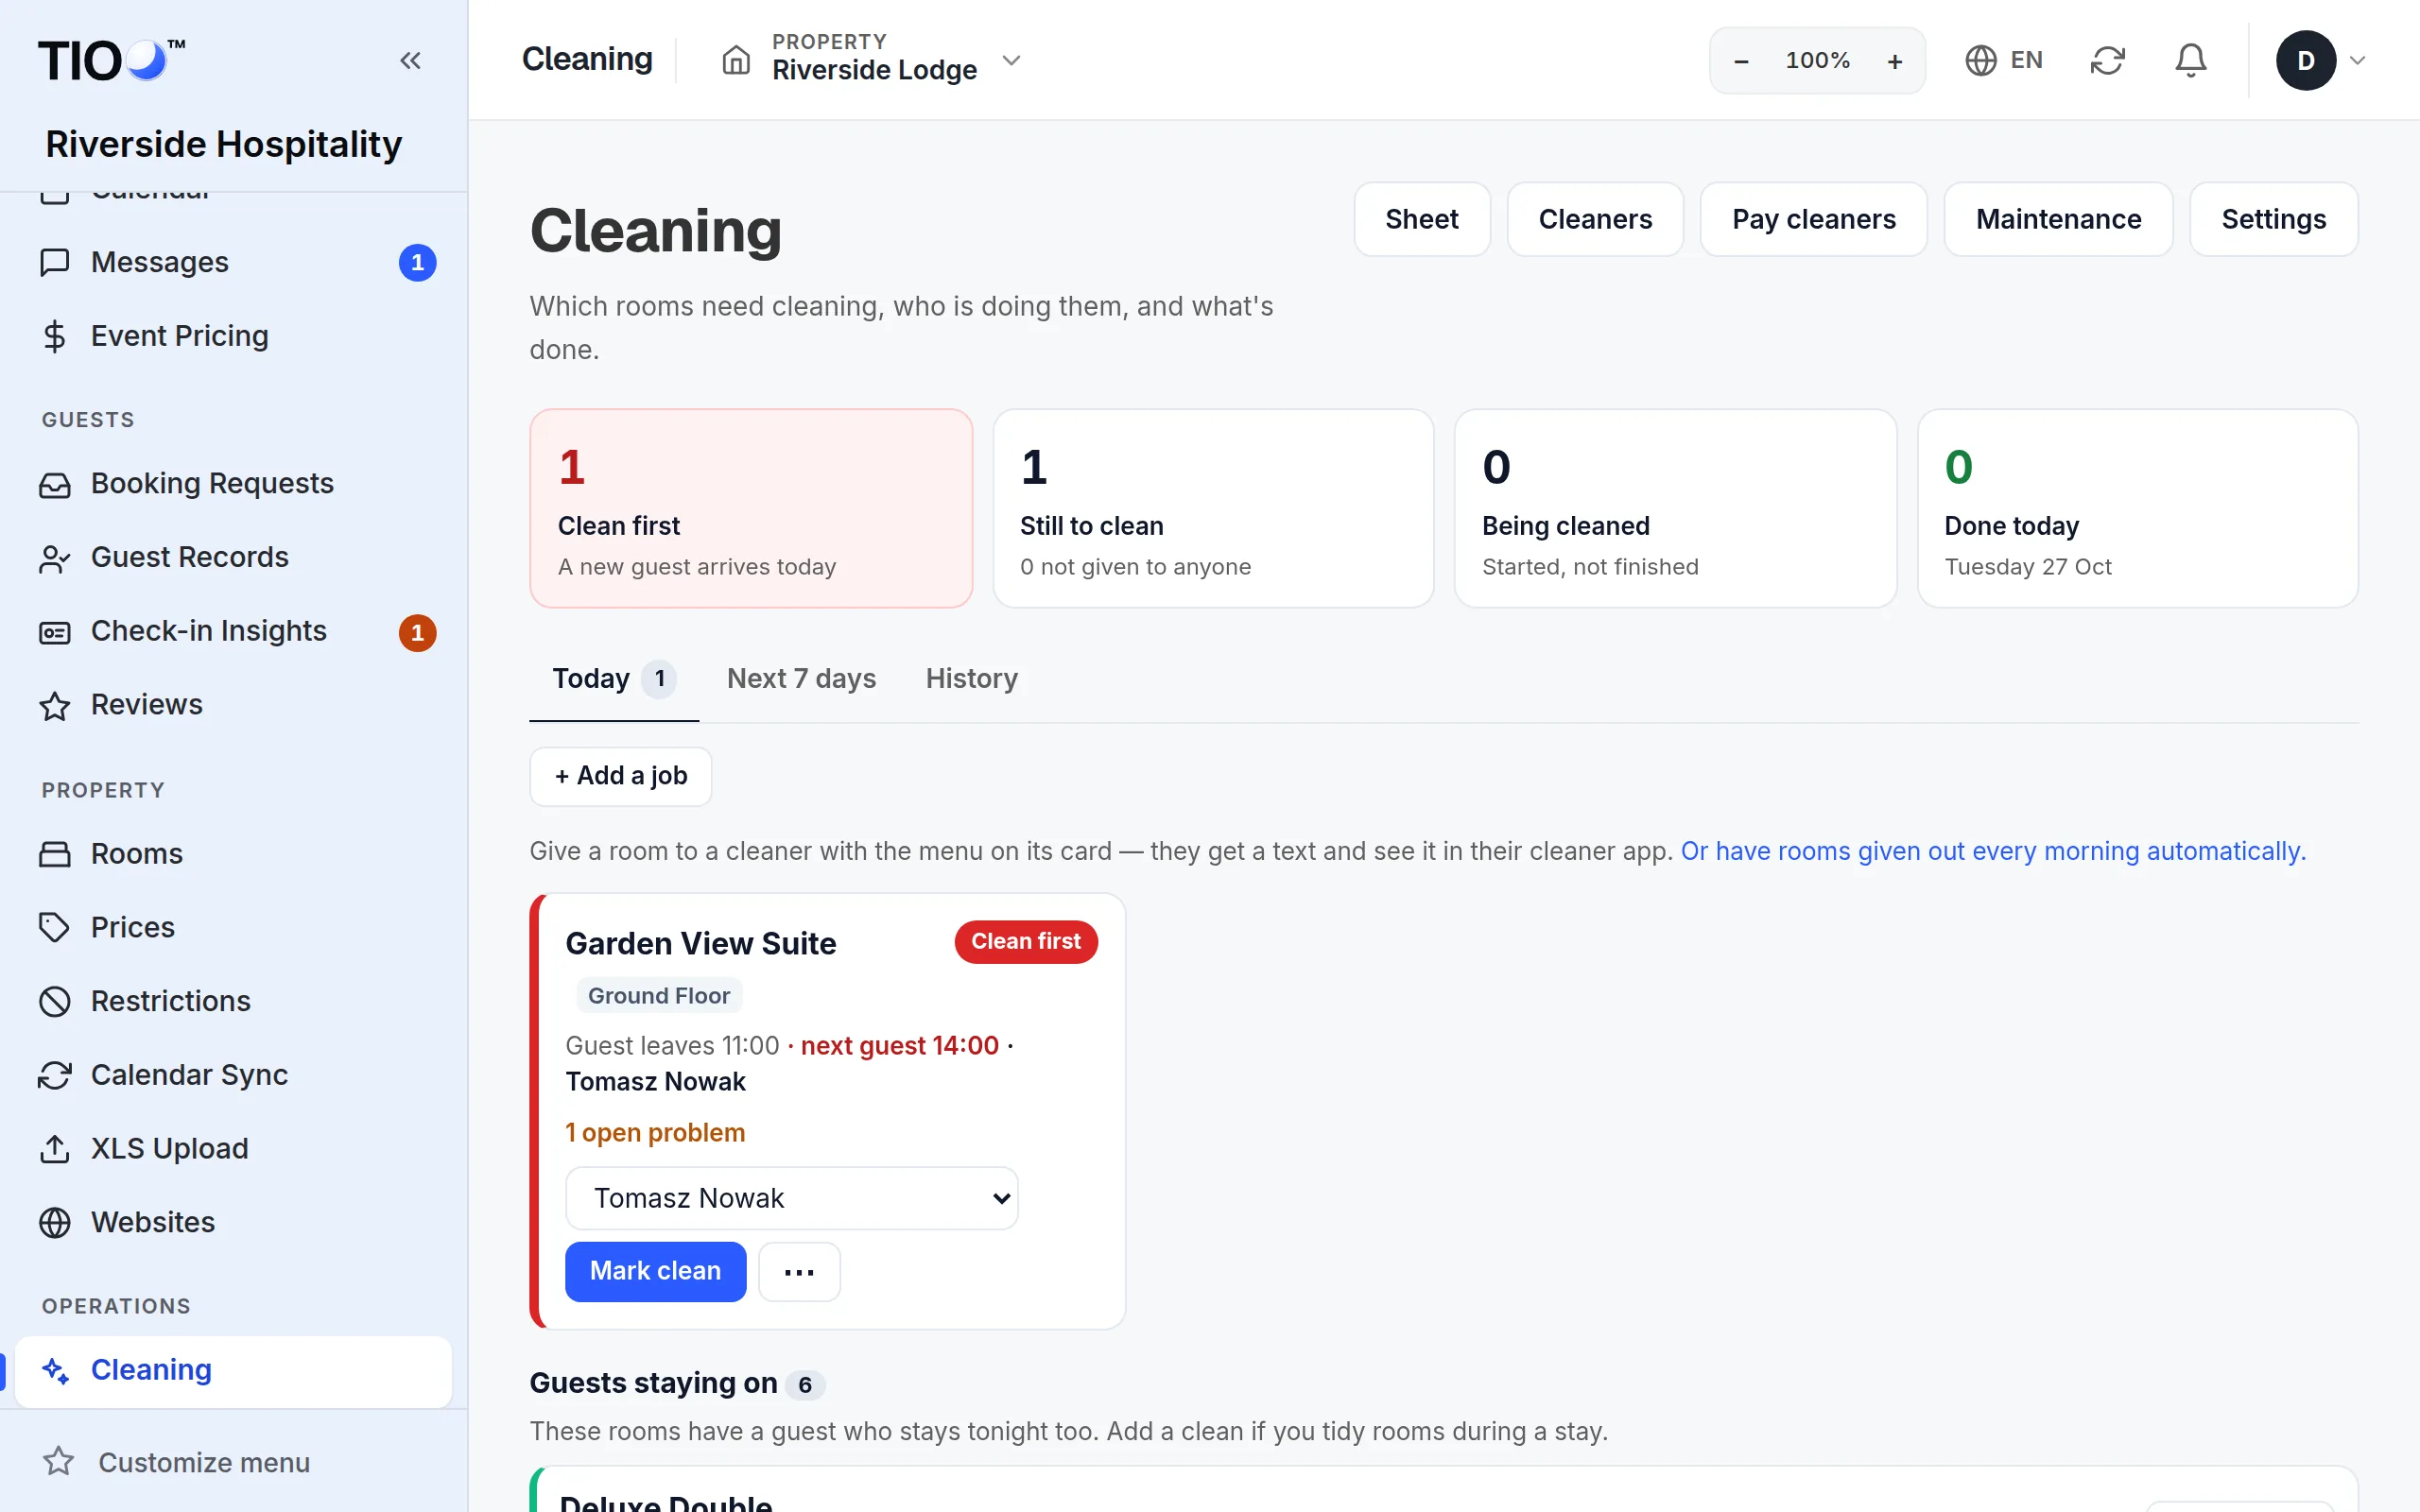Click the XLS Upload arrow icon

point(55,1149)
